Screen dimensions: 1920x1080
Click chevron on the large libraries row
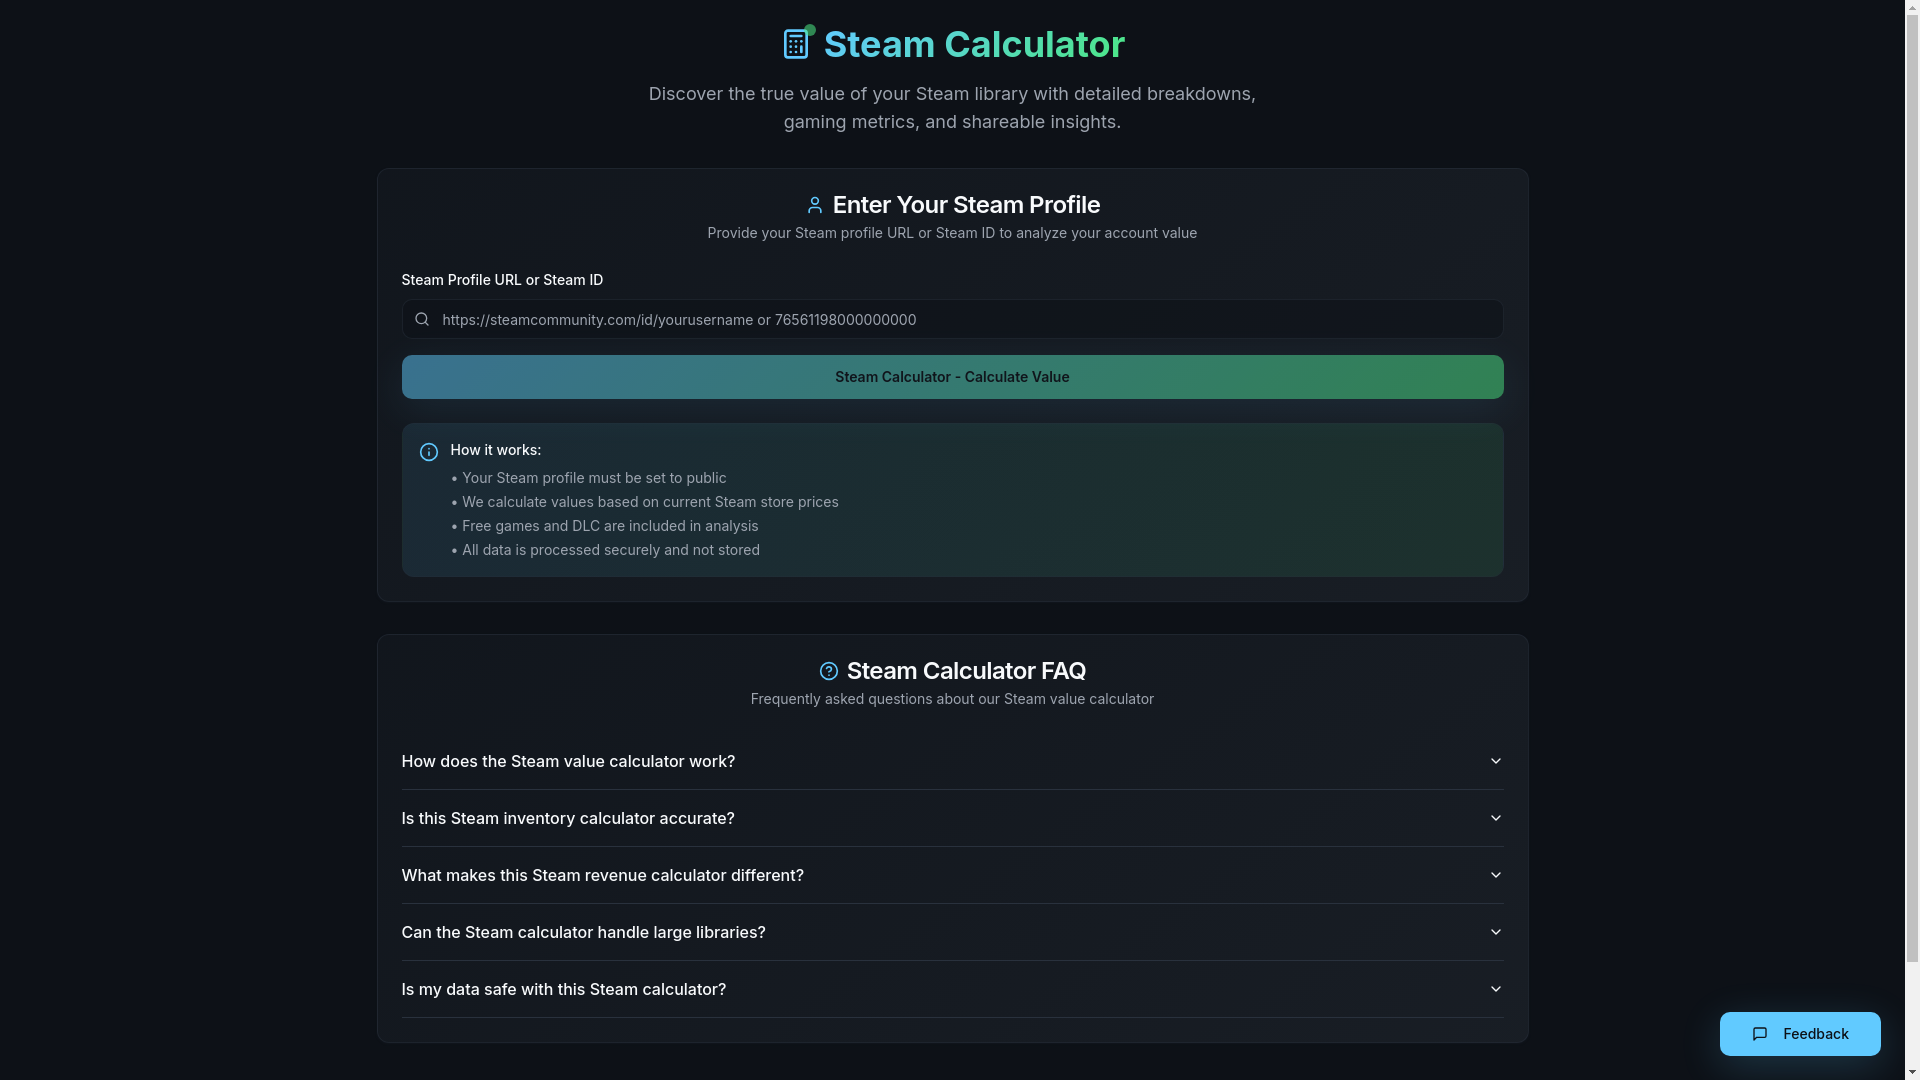point(1496,932)
